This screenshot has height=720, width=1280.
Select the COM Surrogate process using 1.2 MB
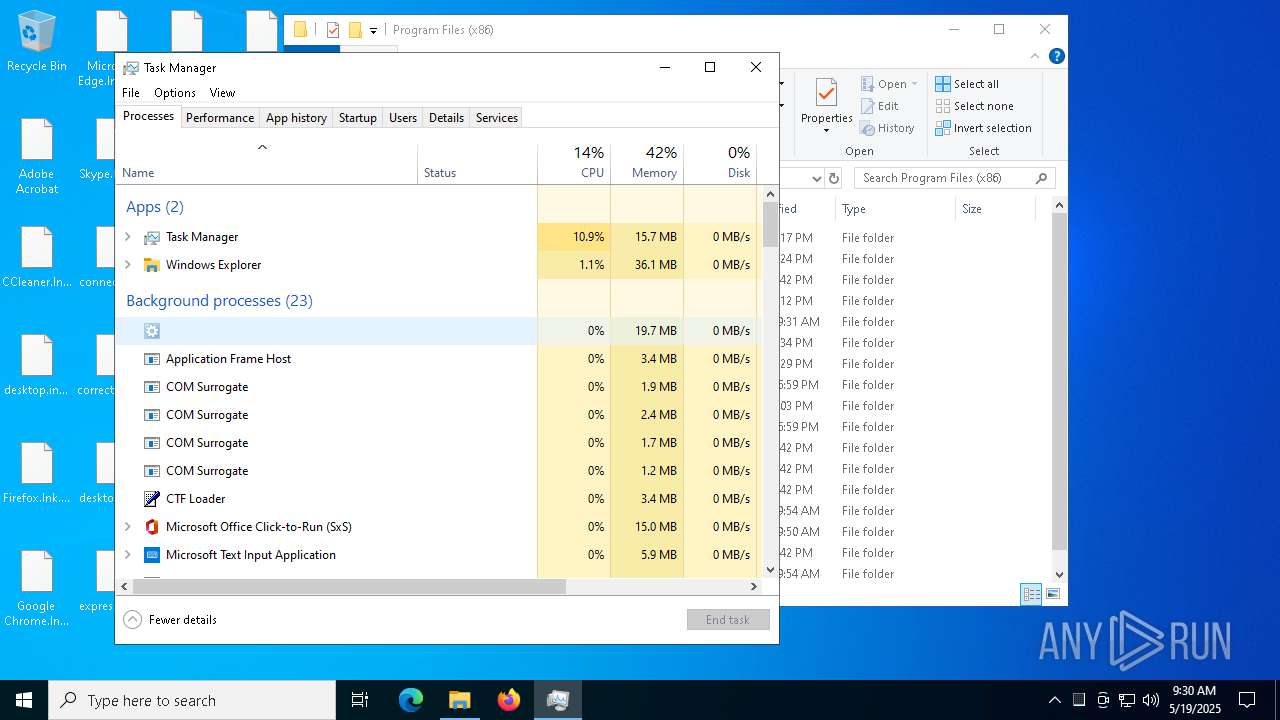437,471
